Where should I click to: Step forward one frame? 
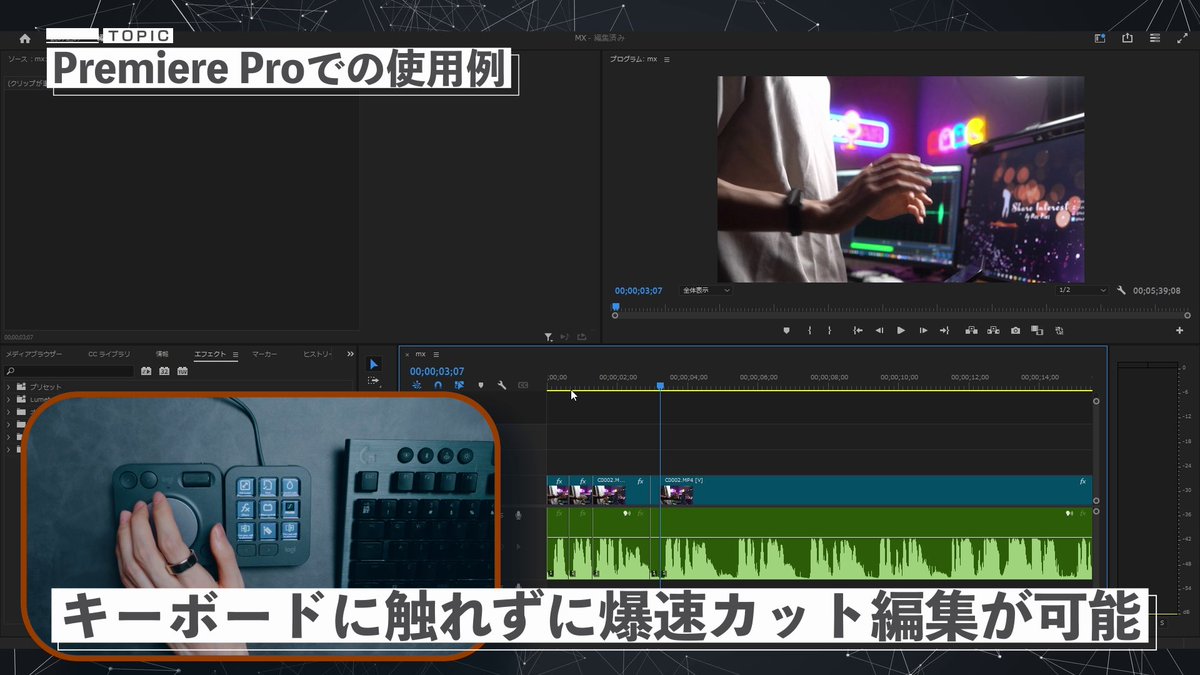click(923, 330)
